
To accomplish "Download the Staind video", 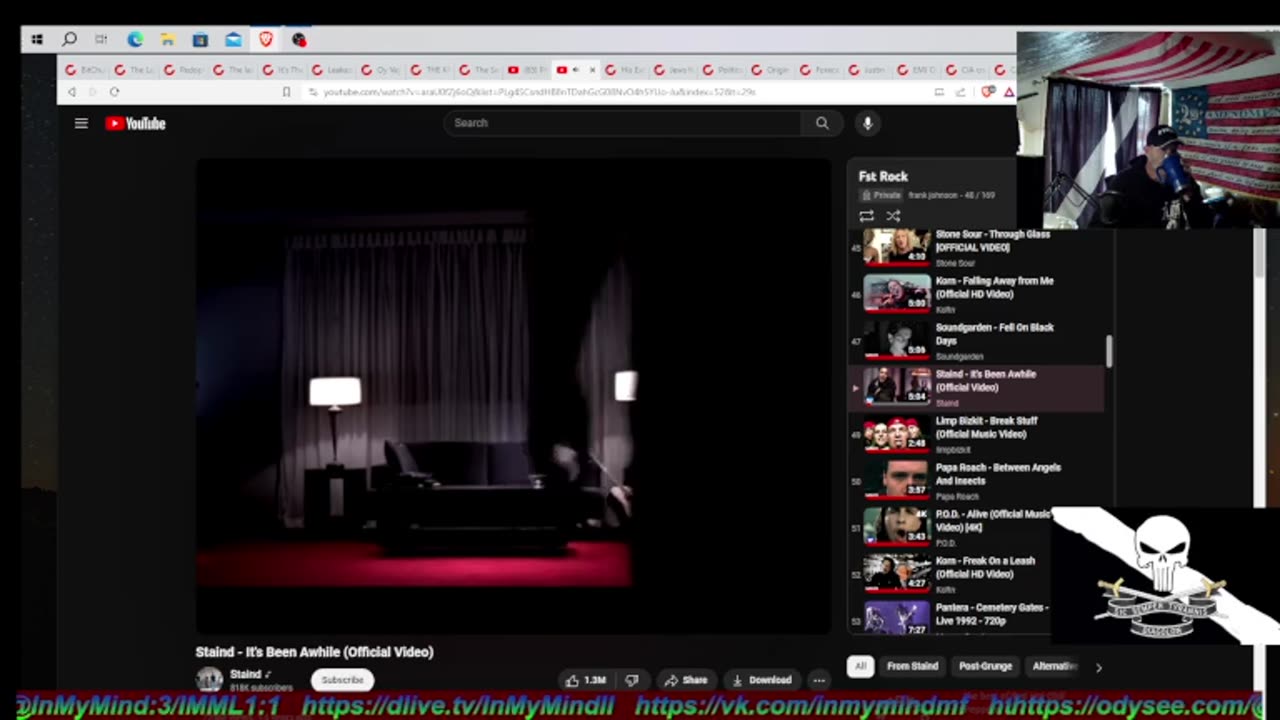I will click(x=762, y=680).
